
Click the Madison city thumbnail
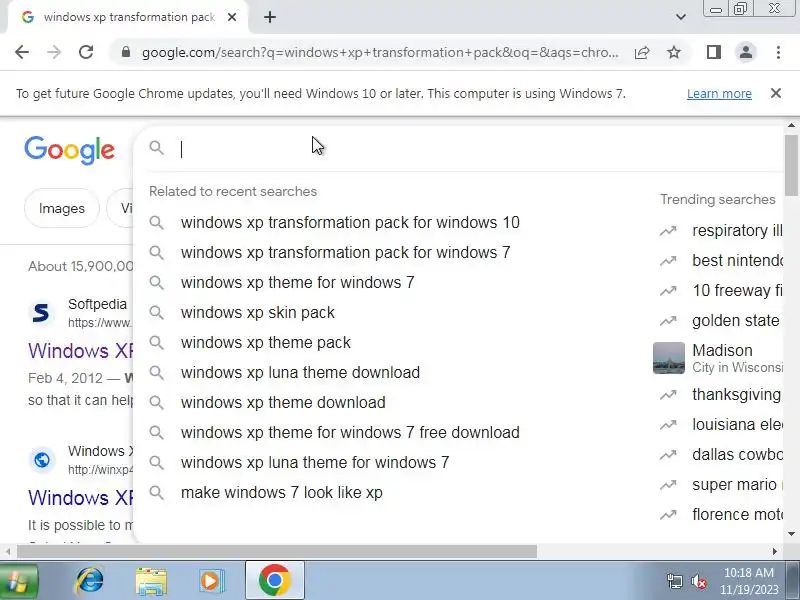[668, 358]
